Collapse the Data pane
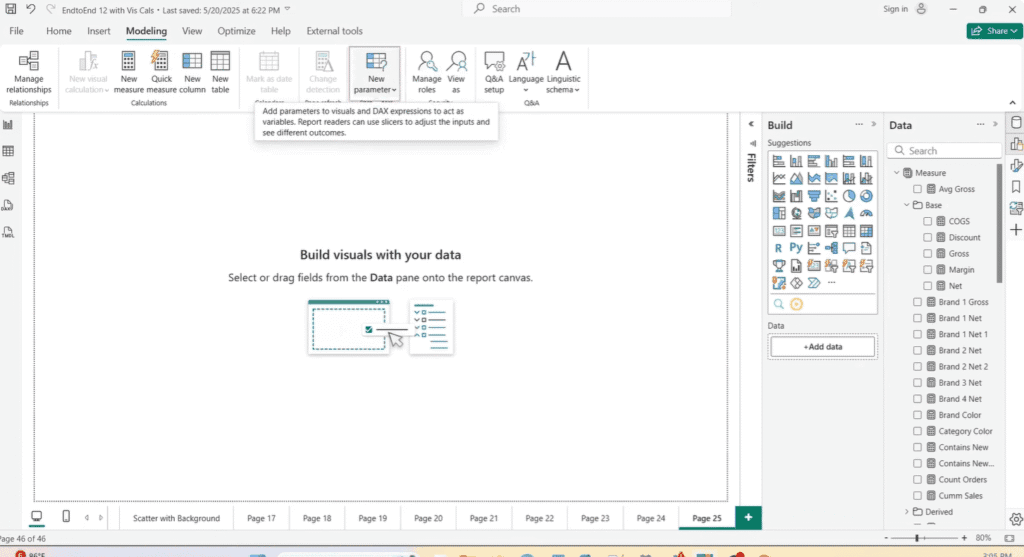Viewport: 1024px width, 557px height. click(995, 124)
